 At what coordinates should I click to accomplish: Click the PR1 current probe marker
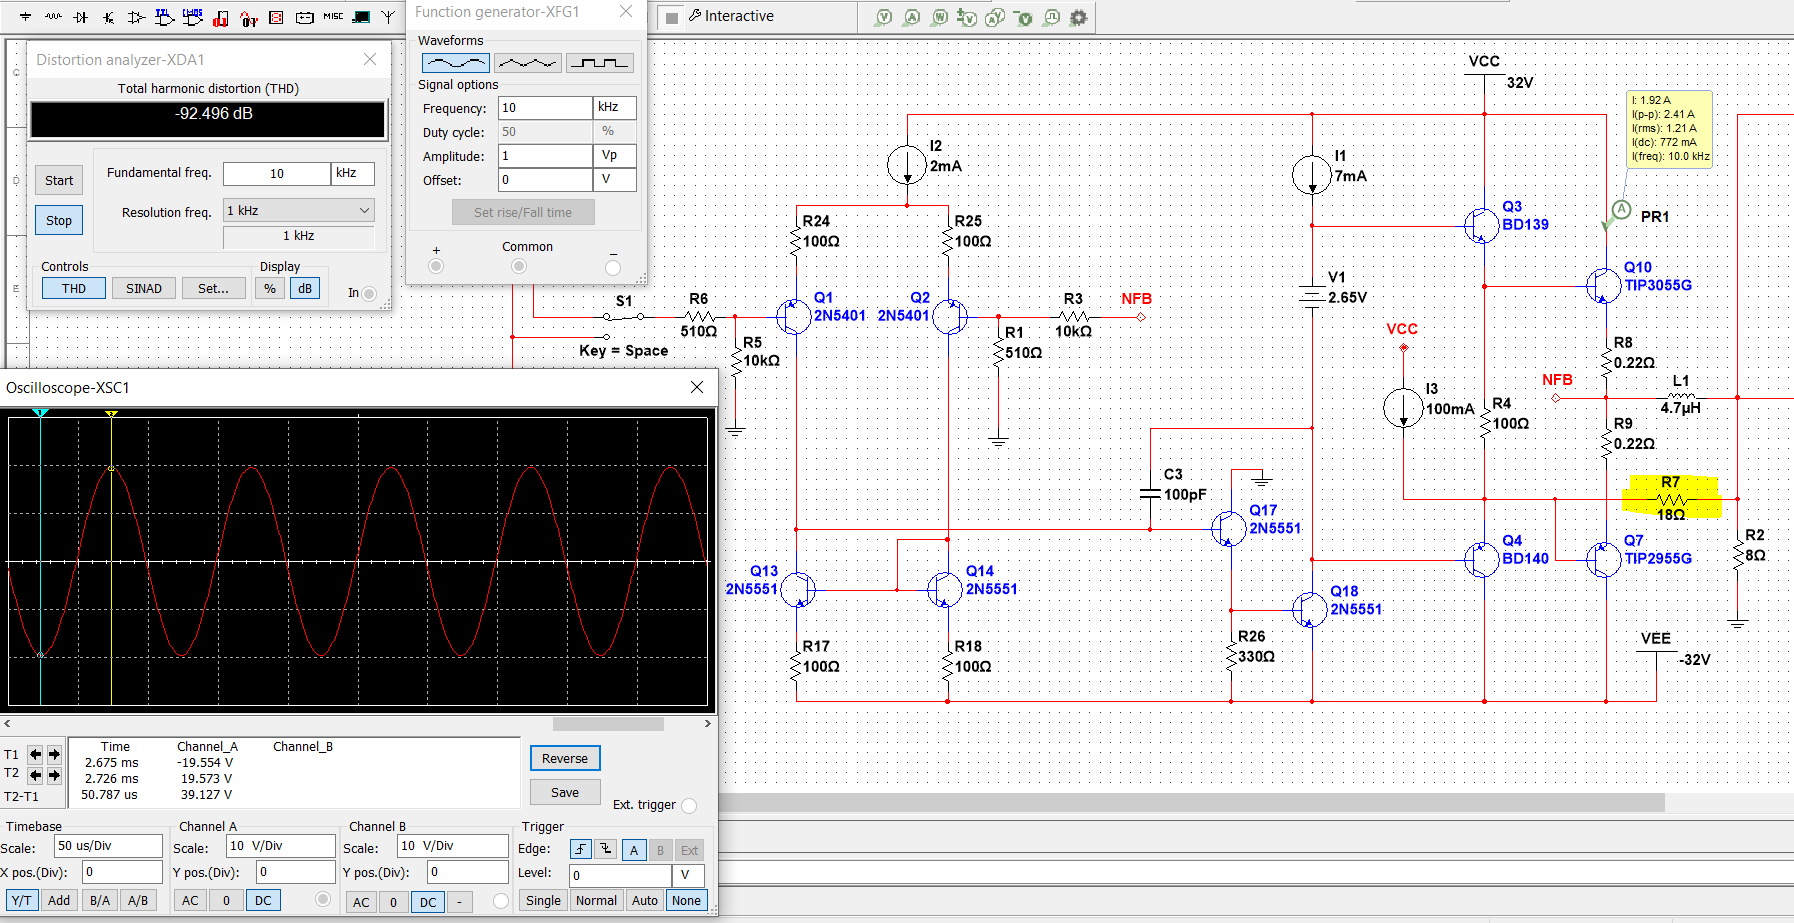[1621, 210]
